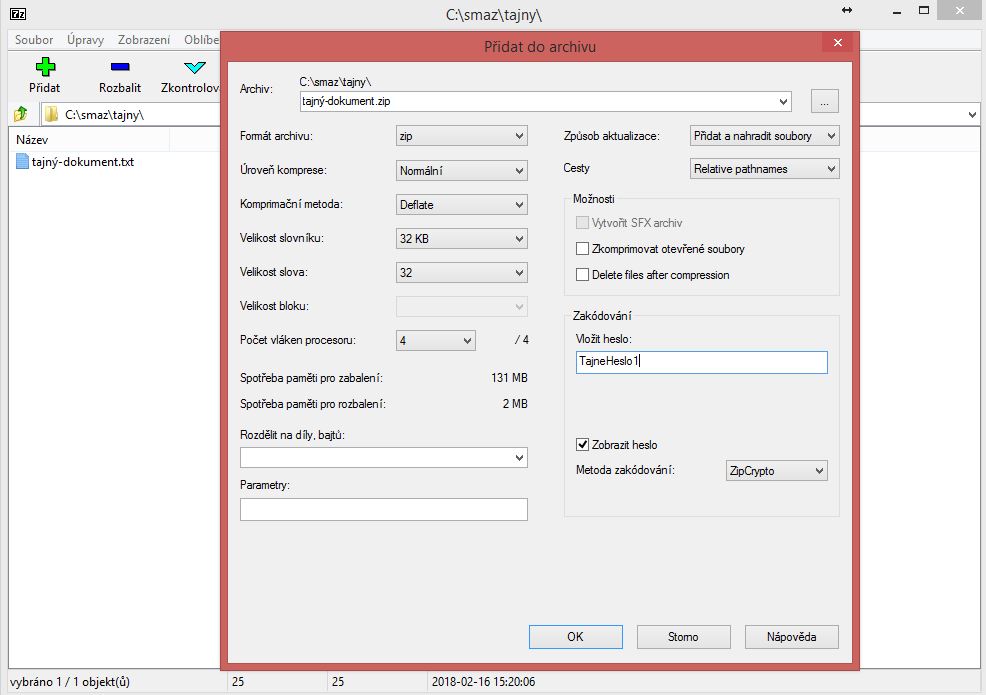The image size is (986, 695).
Task: Uncheck the Zobrazit heslo checkbox
Action: tap(583, 445)
